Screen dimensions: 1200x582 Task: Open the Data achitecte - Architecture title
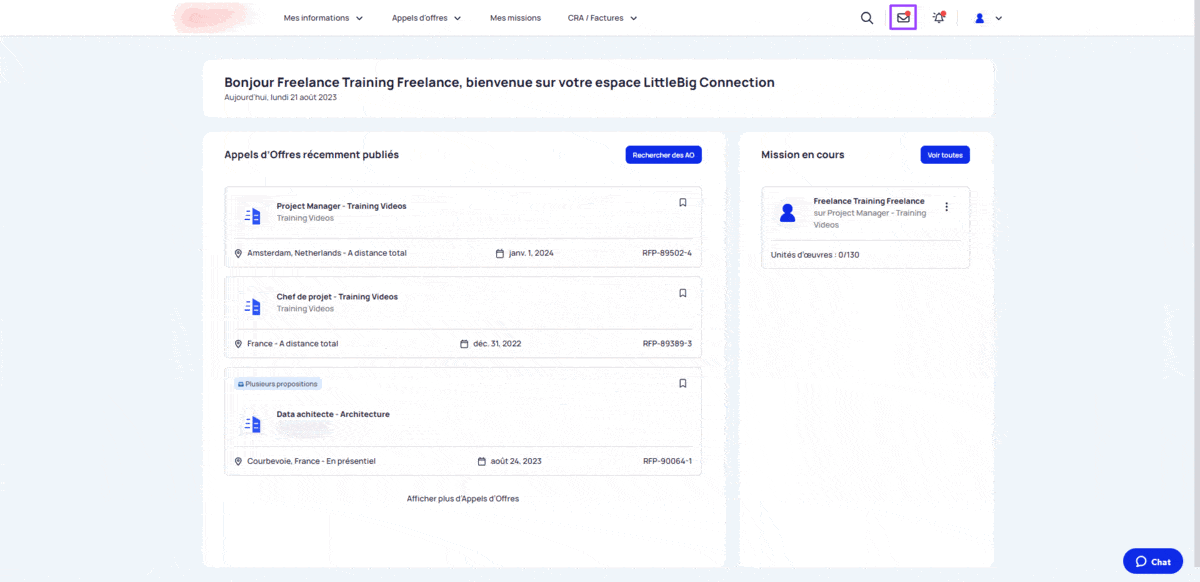[333, 414]
